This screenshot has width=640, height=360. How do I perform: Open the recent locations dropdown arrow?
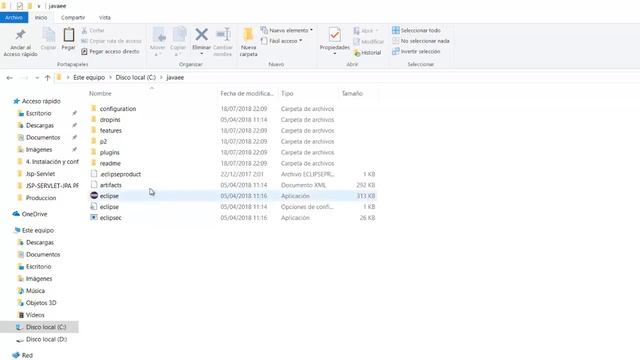(37, 78)
